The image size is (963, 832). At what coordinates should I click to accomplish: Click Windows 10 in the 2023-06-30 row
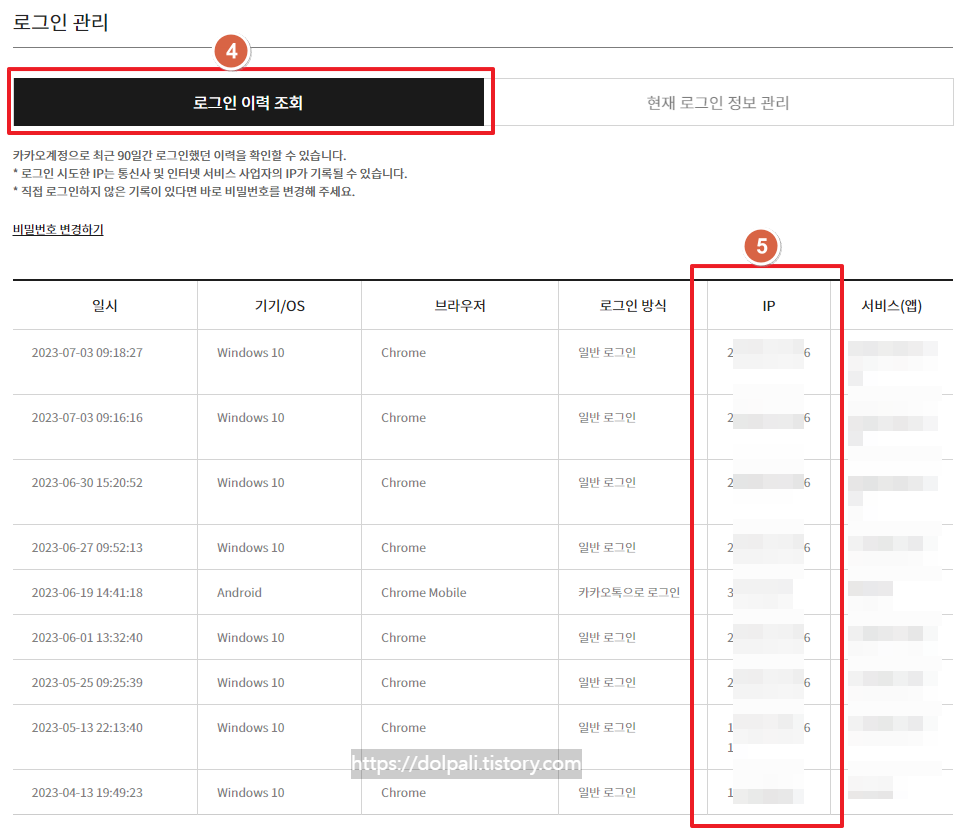[251, 483]
